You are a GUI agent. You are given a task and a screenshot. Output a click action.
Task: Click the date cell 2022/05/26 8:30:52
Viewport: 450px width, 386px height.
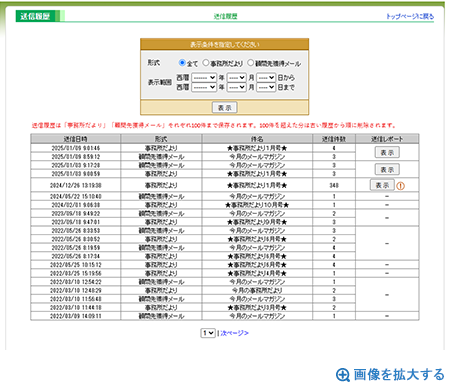pyautogui.click(x=76, y=239)
